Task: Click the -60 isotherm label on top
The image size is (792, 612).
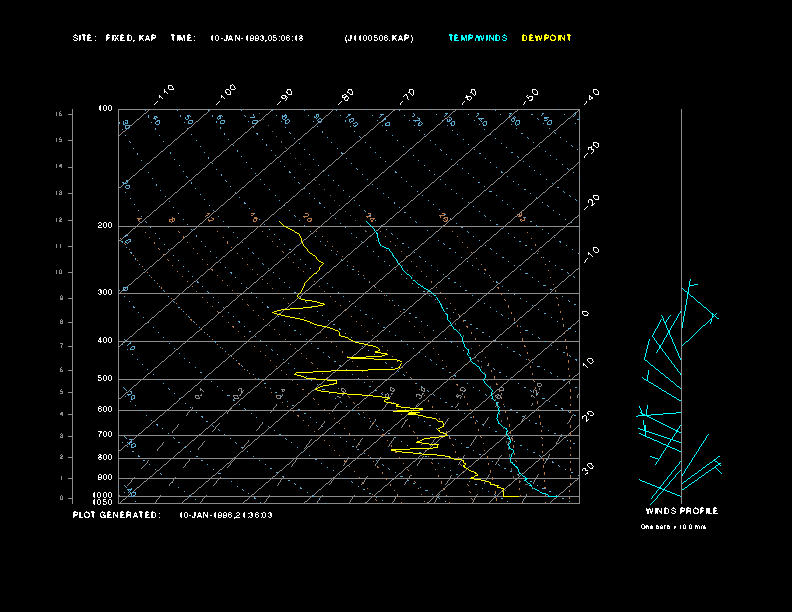Action: [x=469, y=97]
